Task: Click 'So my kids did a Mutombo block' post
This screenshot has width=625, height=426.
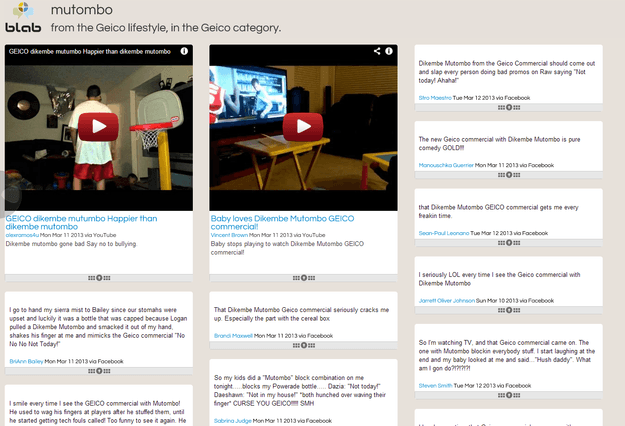Action: click(x=300, y=391)
